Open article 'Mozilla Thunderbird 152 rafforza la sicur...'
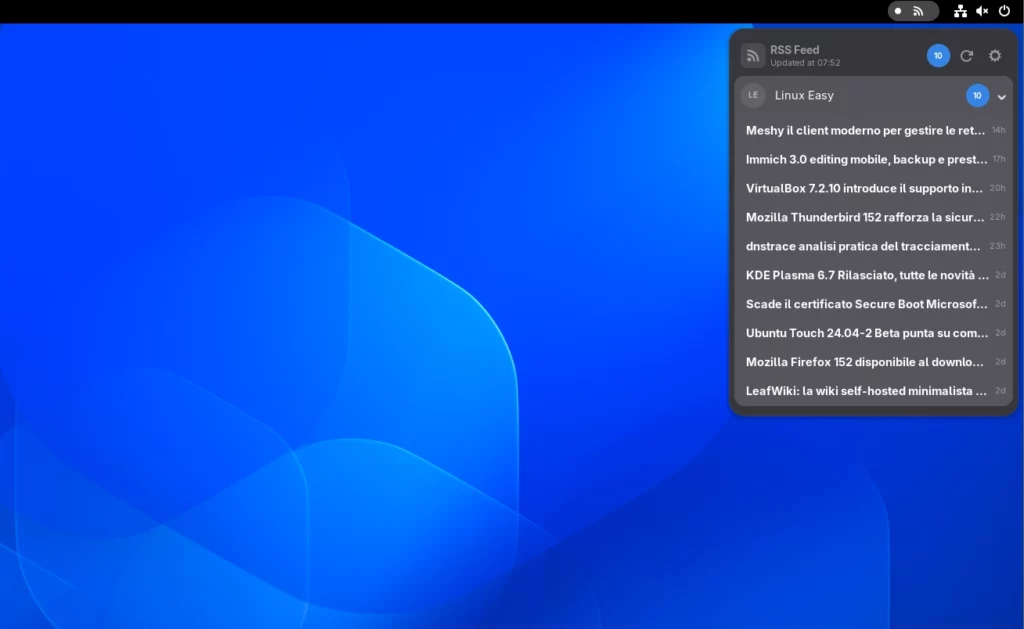Viewport: 1024px width, 629px height. [x=874, y=218]
